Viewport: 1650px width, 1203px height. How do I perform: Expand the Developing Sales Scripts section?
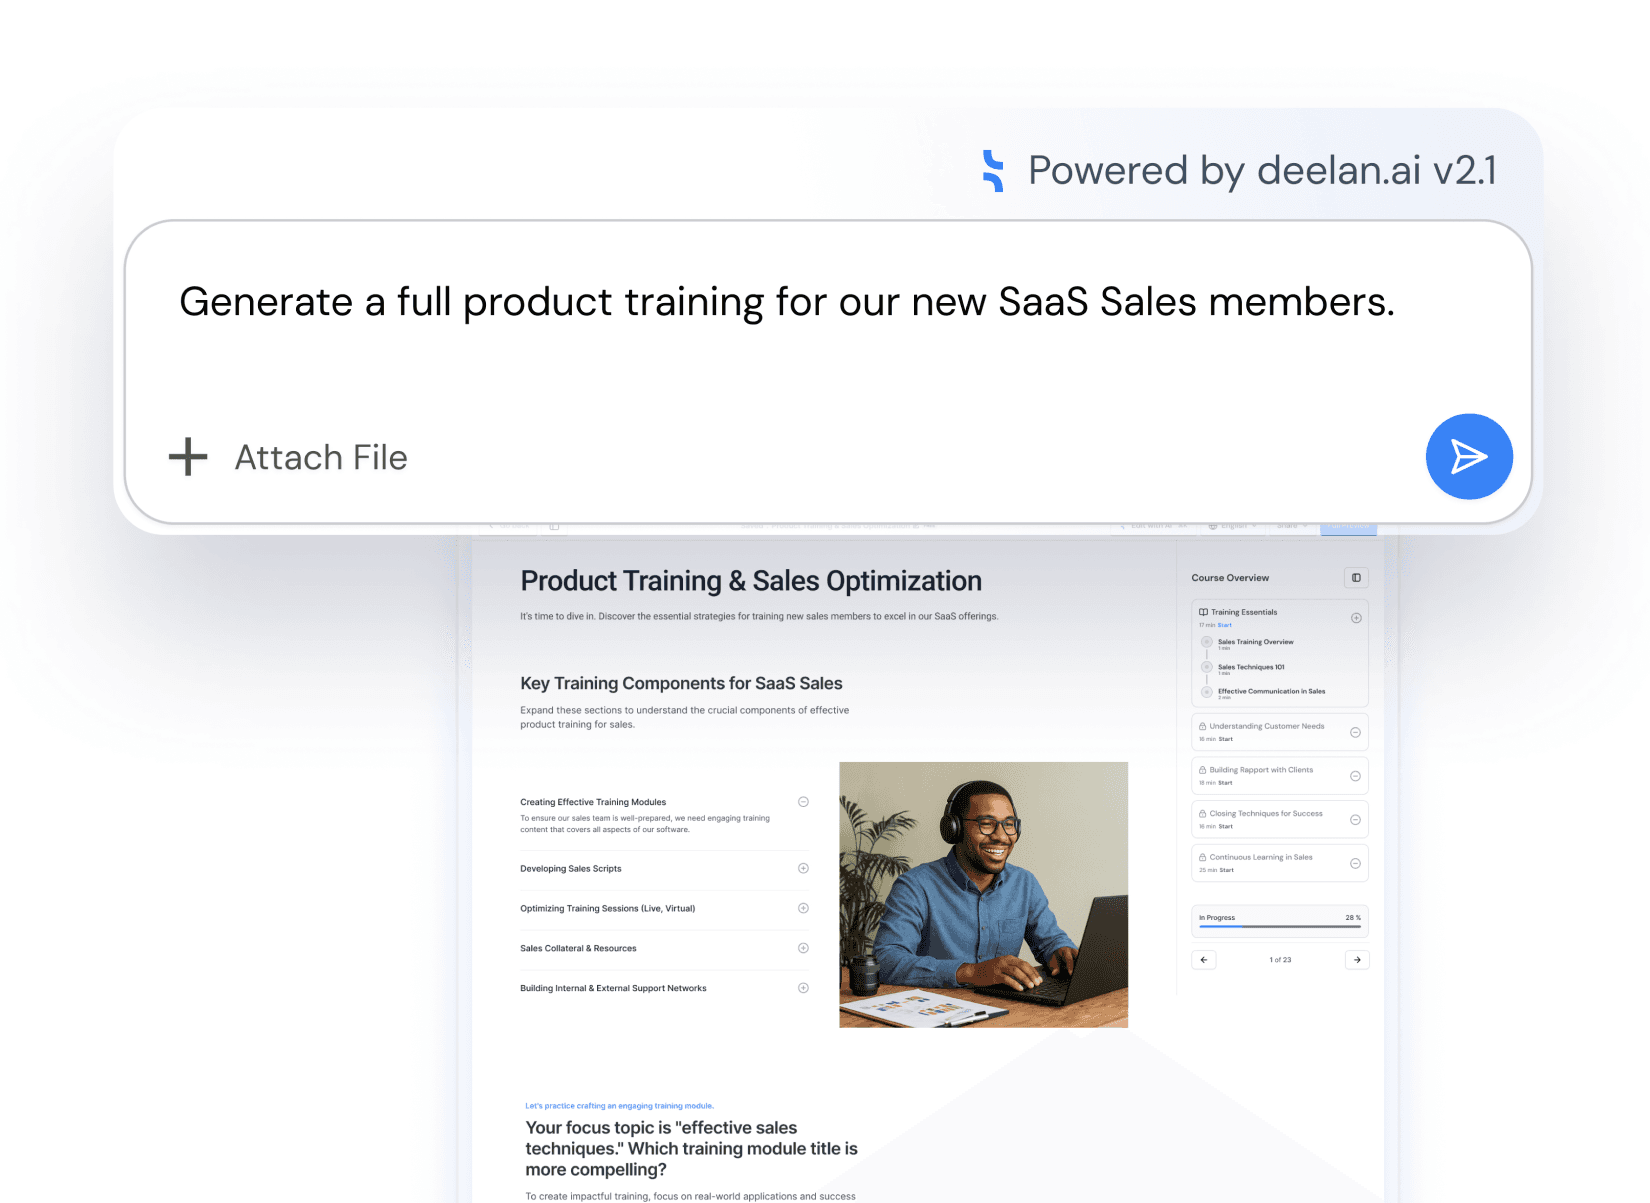tap(803, 868)
